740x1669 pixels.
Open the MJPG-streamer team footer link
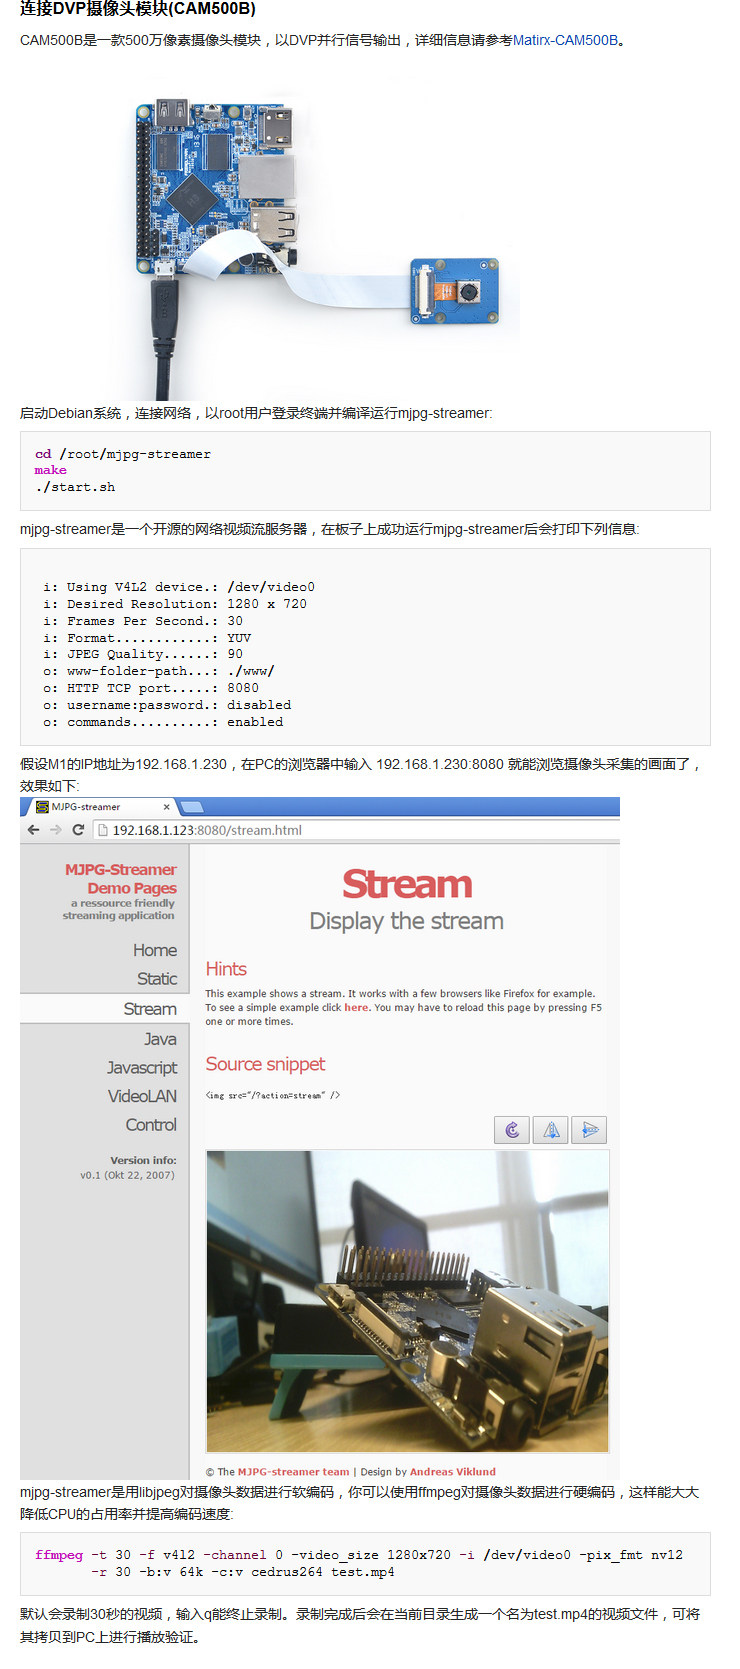(x=293, y=1472)
